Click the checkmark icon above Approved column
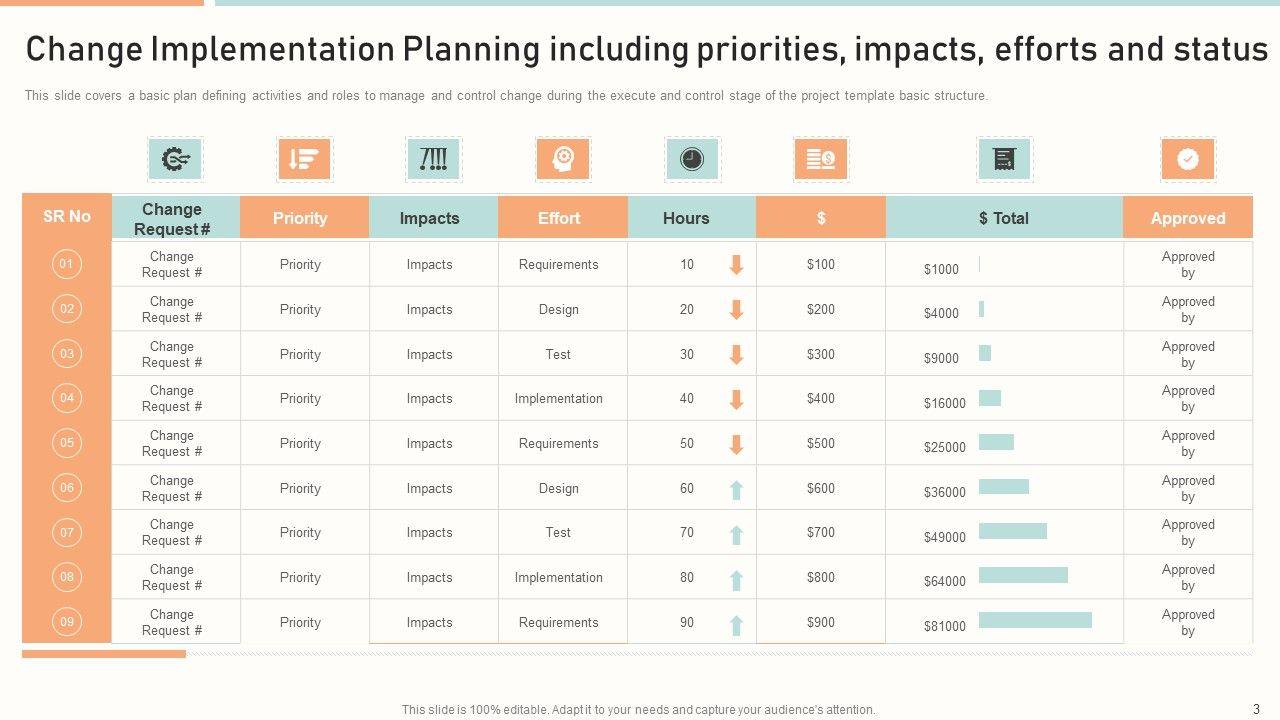This screenshot has width=1280, height=720. [x=1188, y=159]
